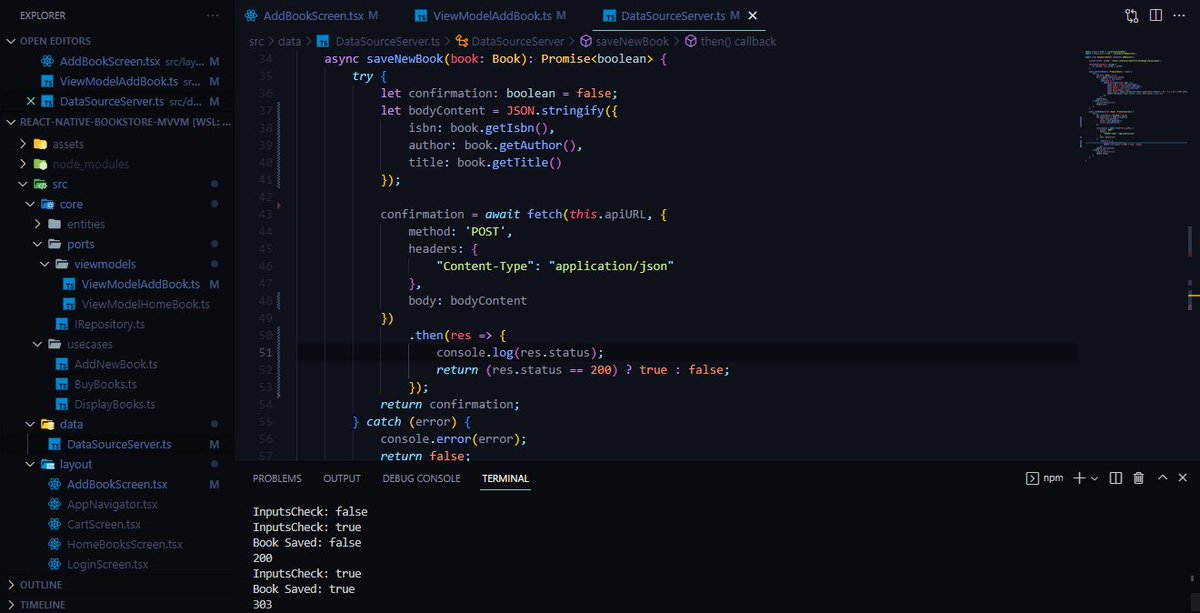This screenshot has height=613, width=1200.
Task: Close the bottom terminal panel
Action: pyautogui.click(x=1181, y=478)
